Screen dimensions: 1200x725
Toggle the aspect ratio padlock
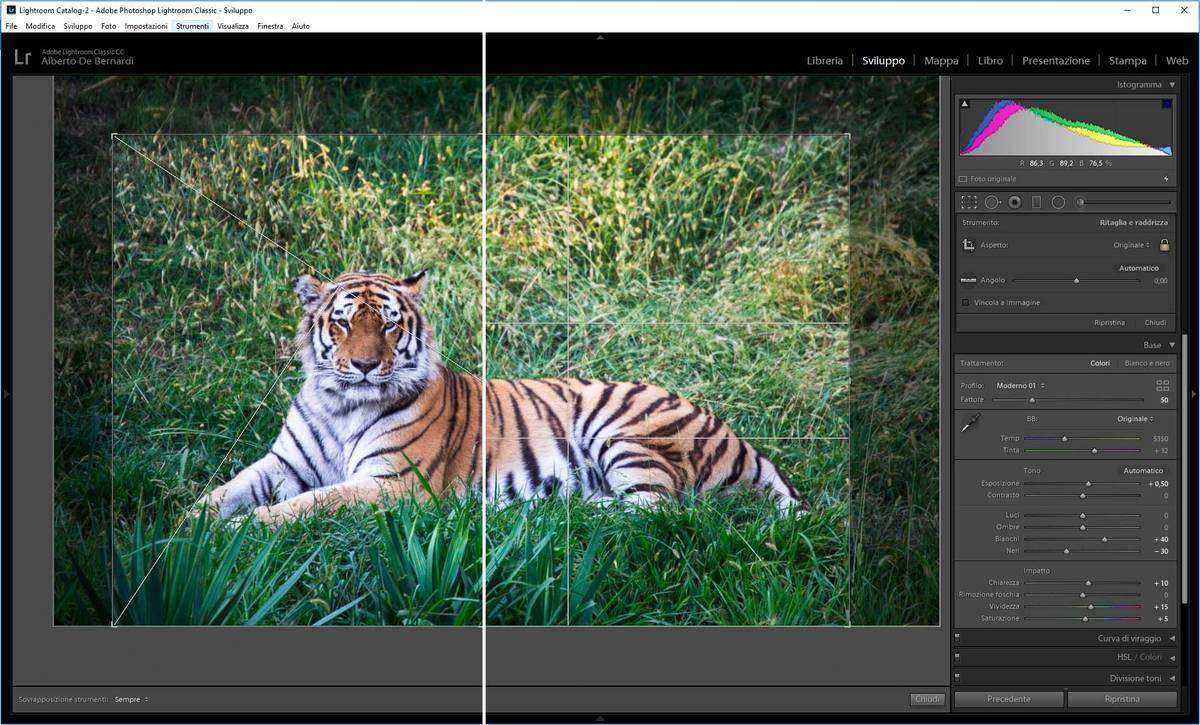point(1164,244)
